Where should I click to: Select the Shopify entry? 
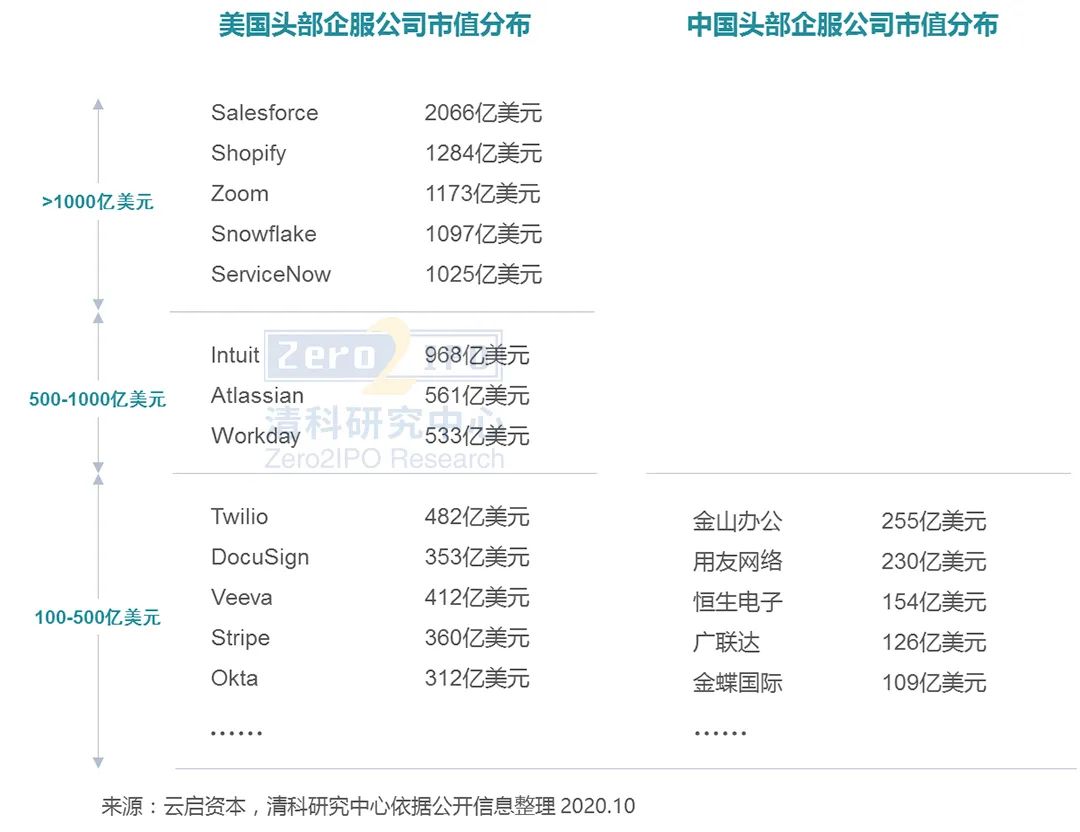[247, 153]
